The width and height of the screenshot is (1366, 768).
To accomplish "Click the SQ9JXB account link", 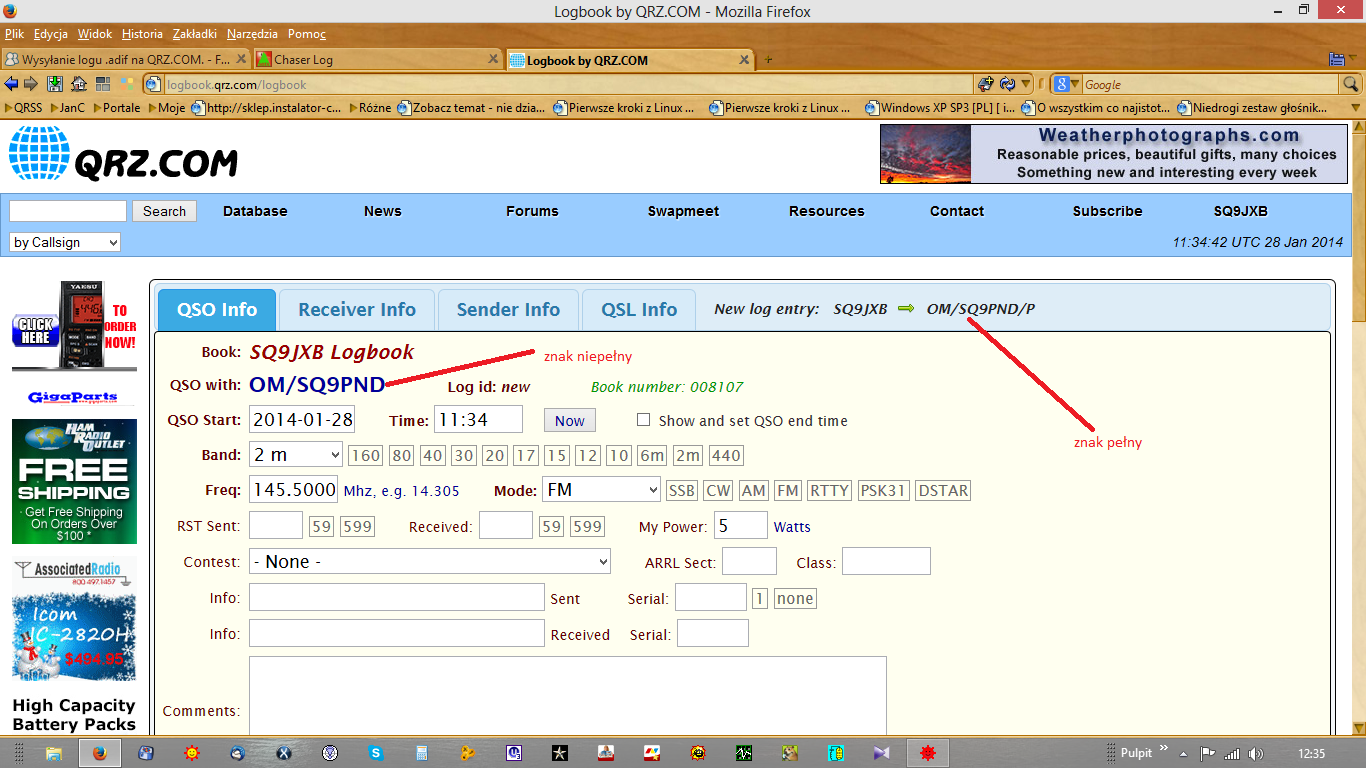I will [x=1240, y=211].
